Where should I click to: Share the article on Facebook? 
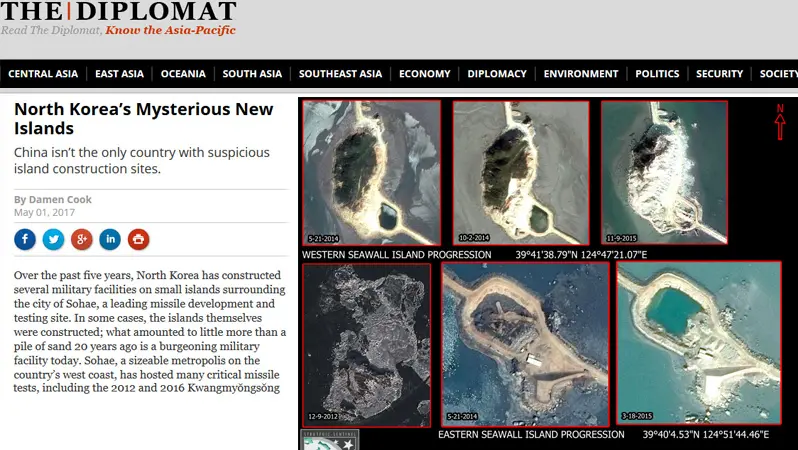[25, 239]
